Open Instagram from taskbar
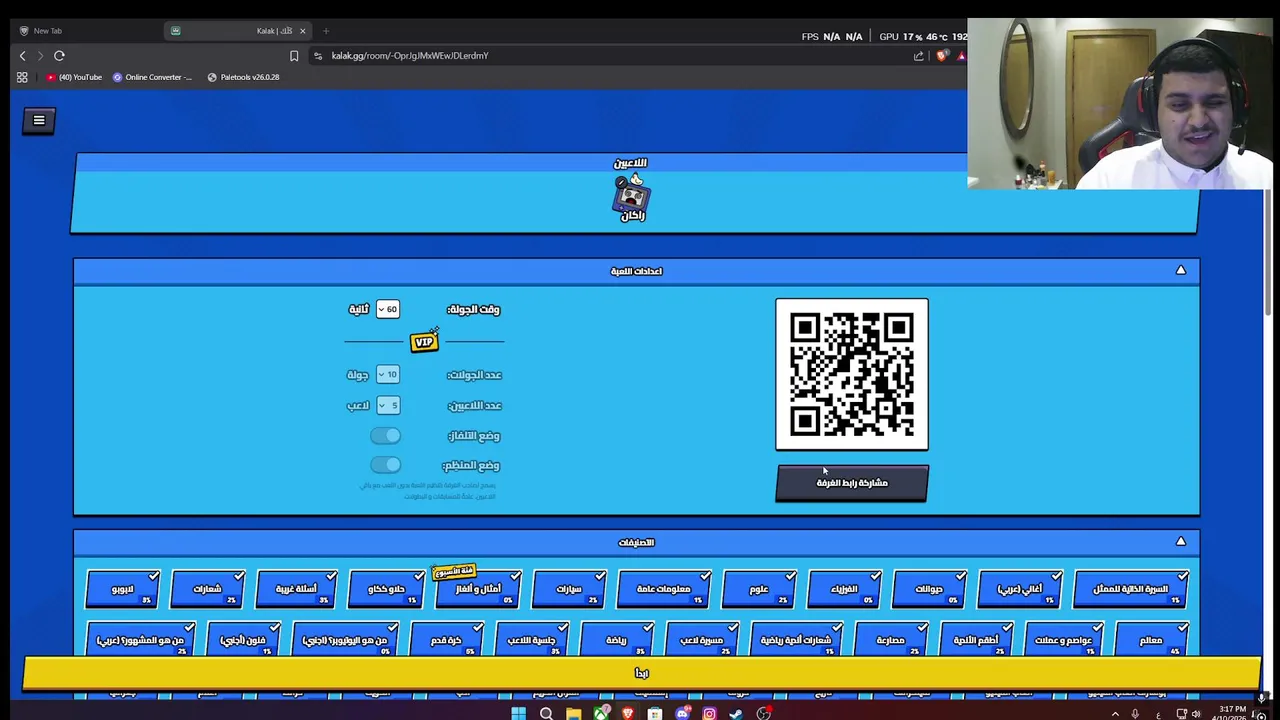Screen dimensions: 1280x720 (709, 713)
